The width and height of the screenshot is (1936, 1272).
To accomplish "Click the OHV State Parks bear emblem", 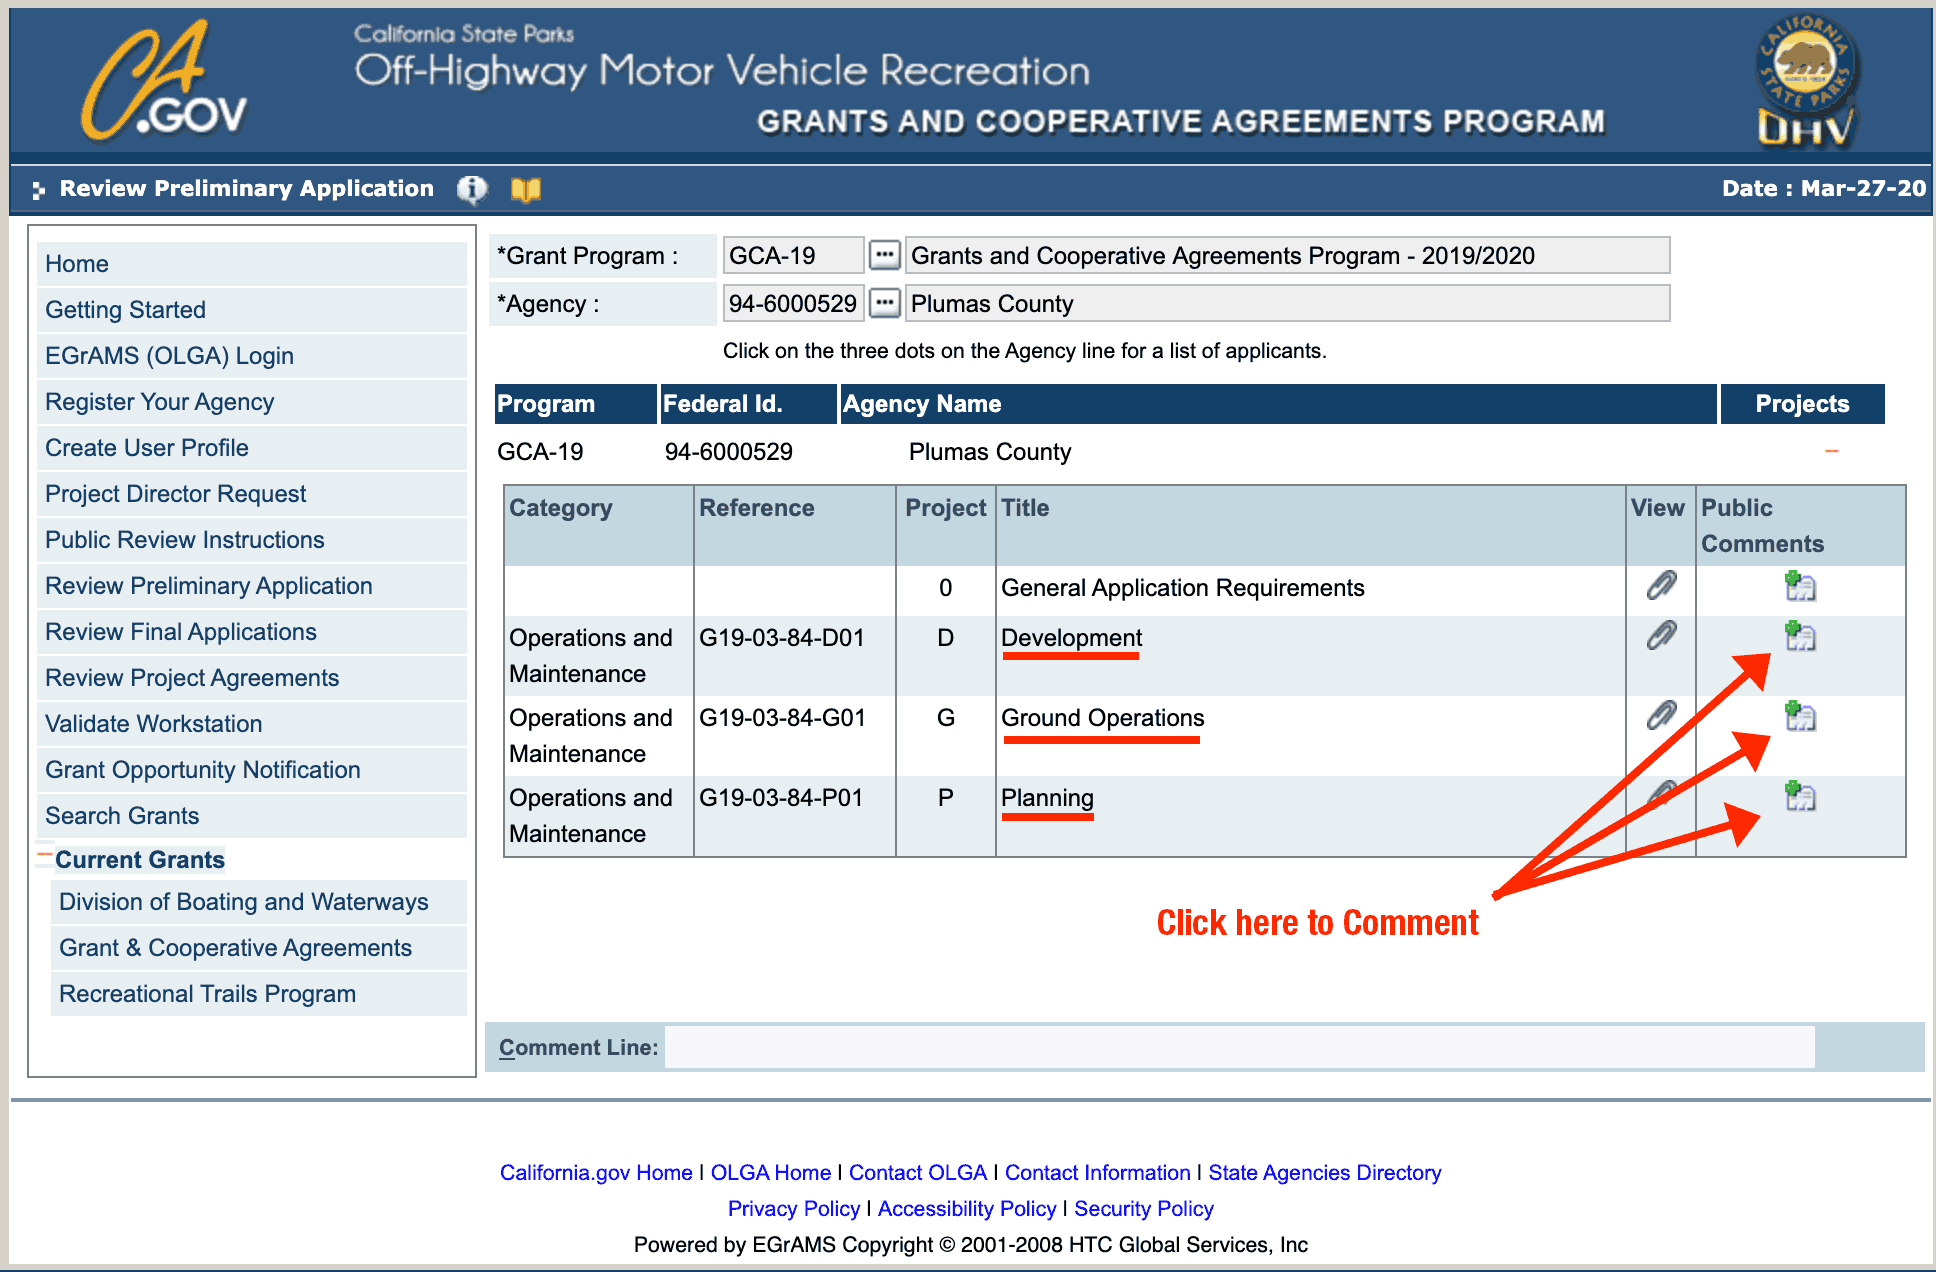I will pos(1807,82).
